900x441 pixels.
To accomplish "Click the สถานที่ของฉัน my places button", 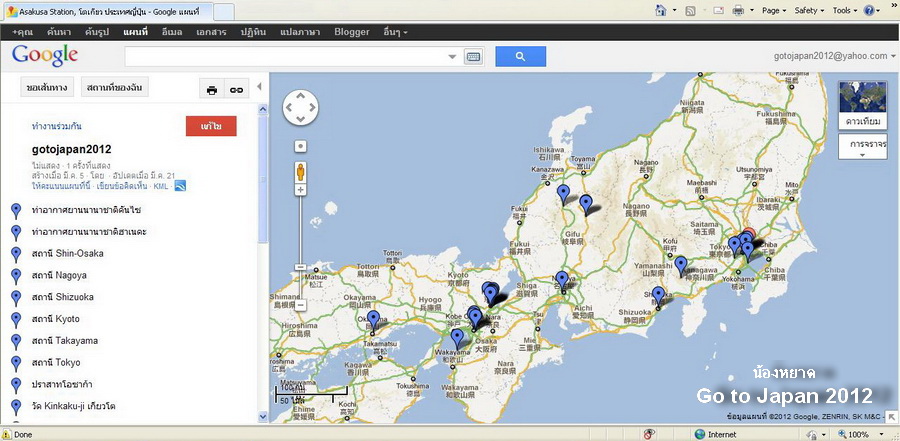I will click(115, 87).
